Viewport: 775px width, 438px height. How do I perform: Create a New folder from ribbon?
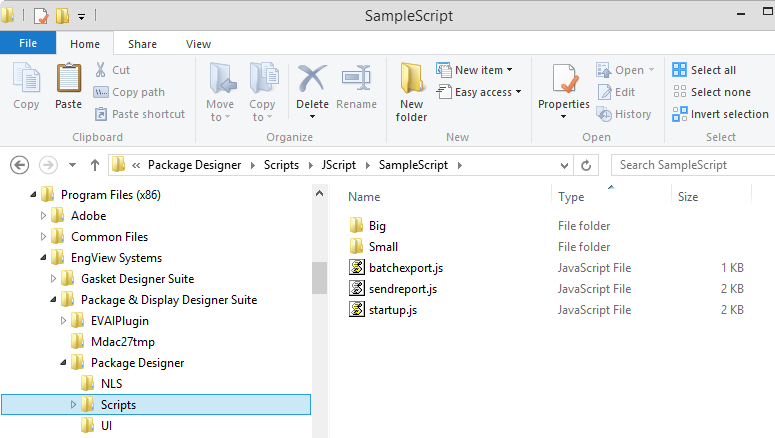pos(411,92)
